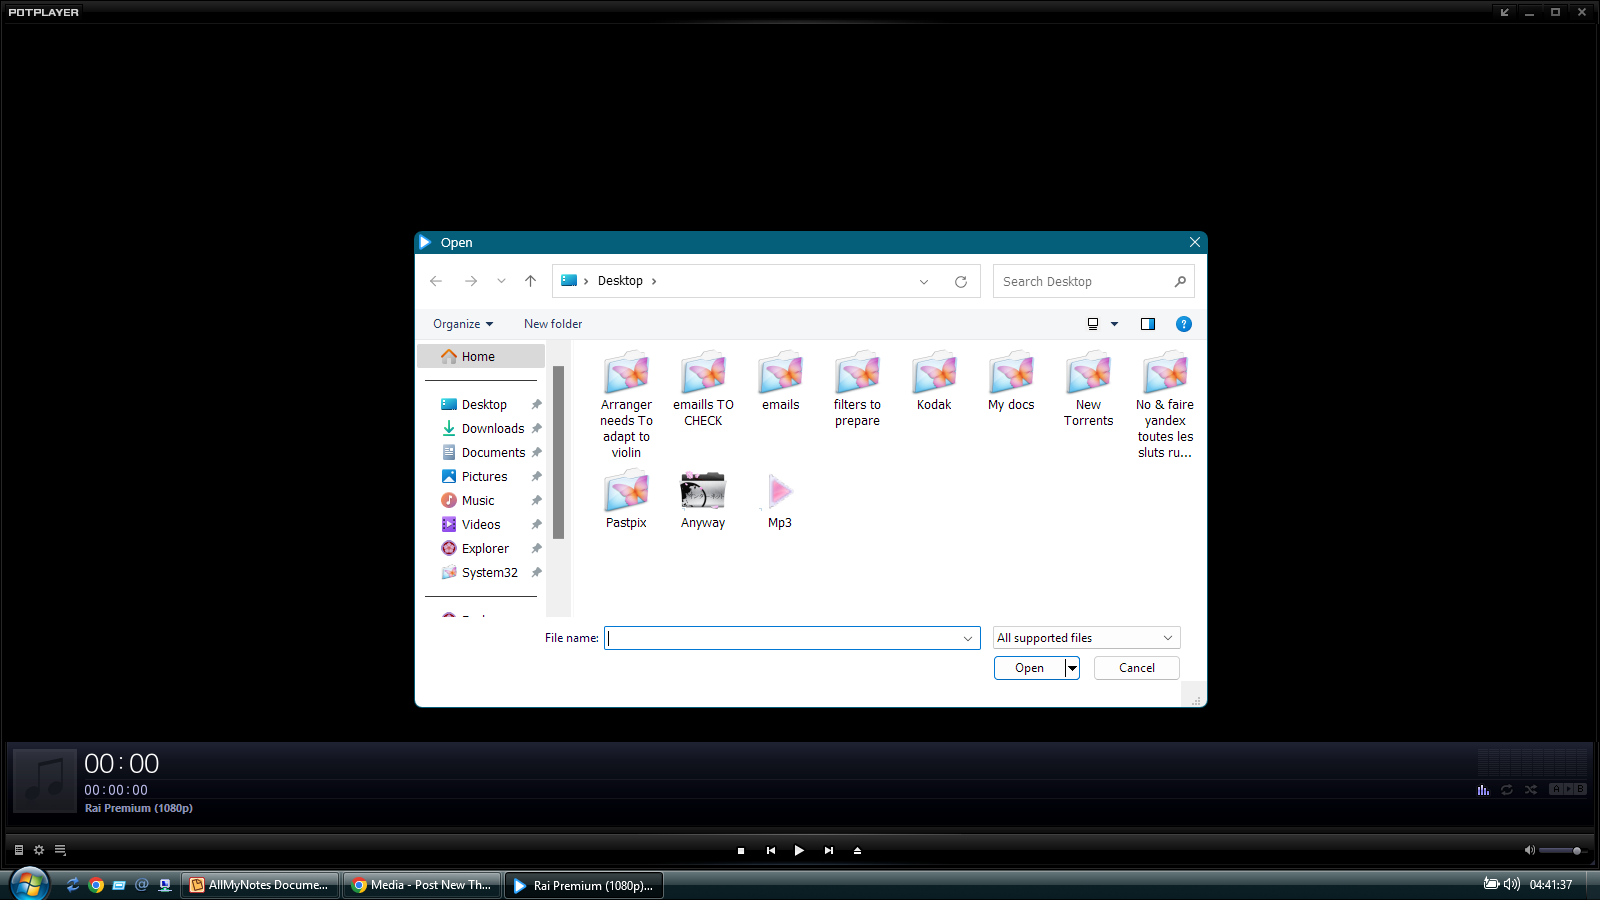Click the search magnifier icon

1180,282
